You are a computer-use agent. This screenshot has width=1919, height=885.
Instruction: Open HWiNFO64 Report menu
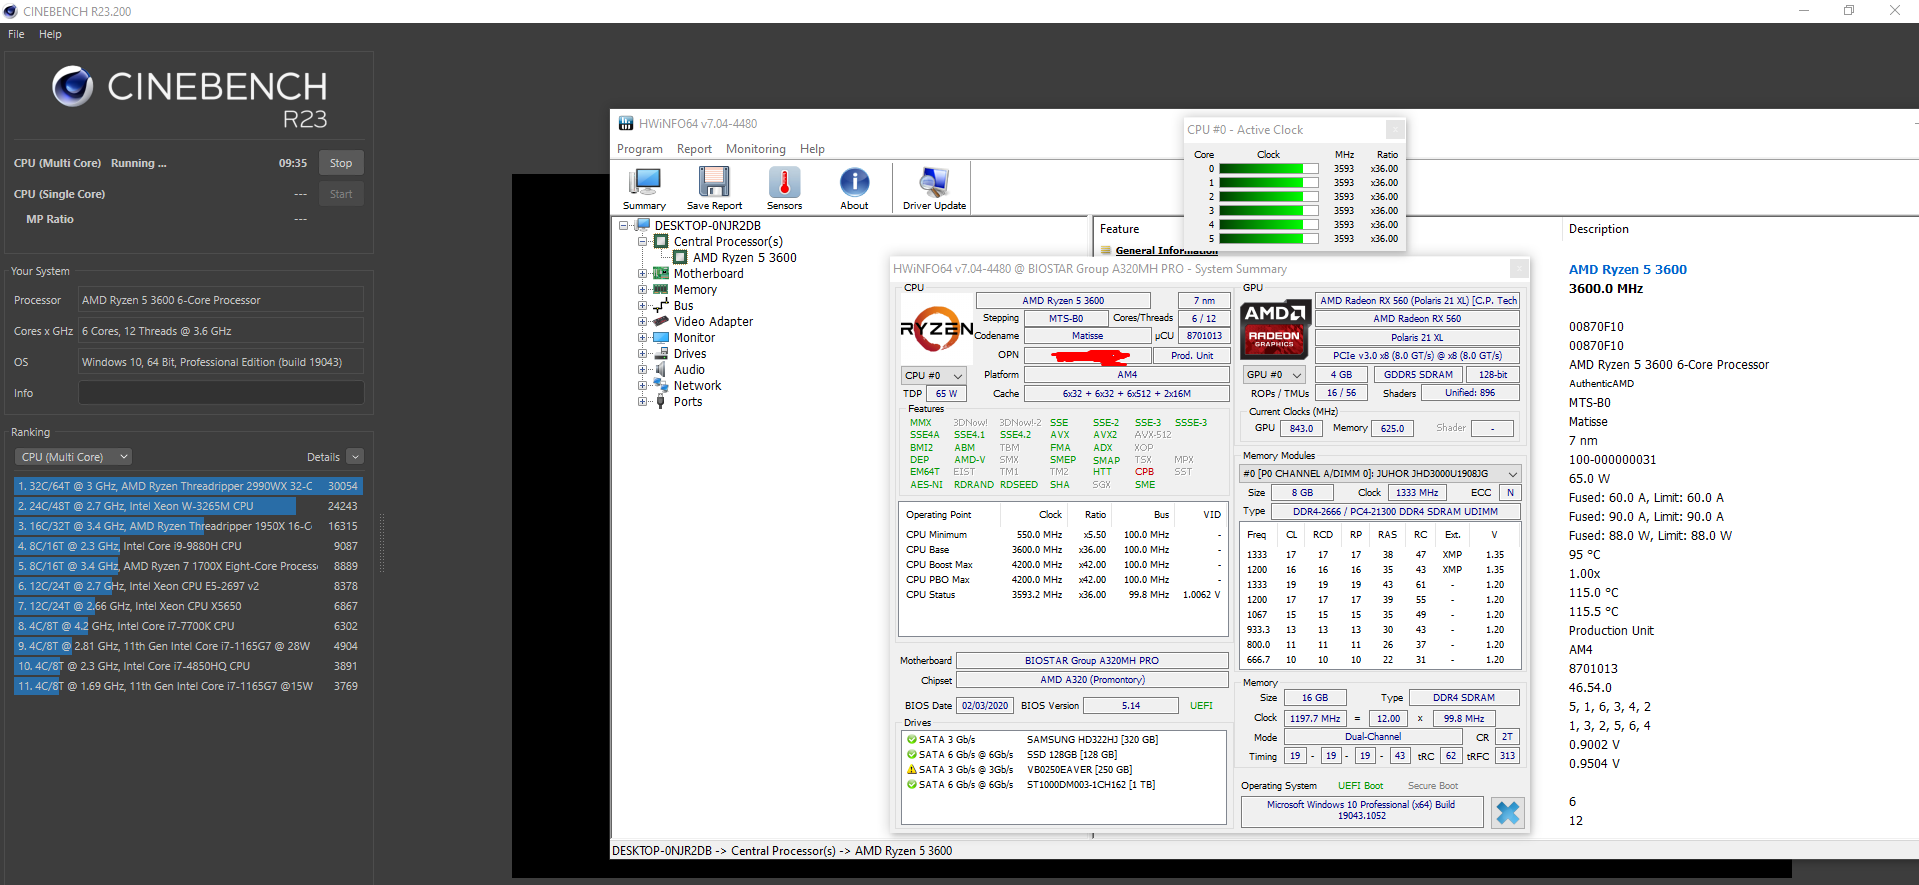click(x=694, y=149)
